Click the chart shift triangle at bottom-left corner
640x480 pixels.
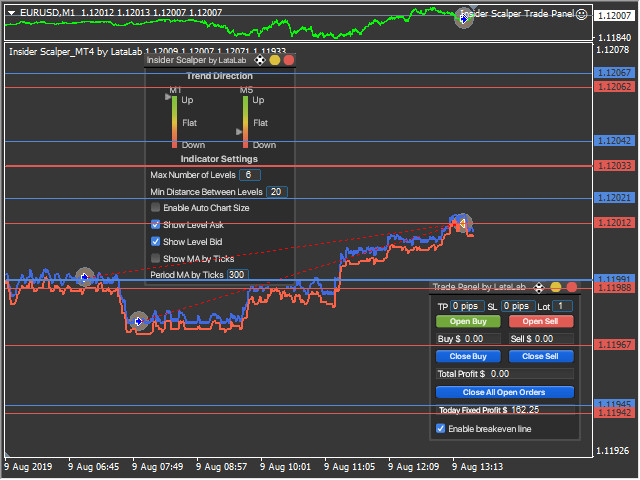[7, 454]
